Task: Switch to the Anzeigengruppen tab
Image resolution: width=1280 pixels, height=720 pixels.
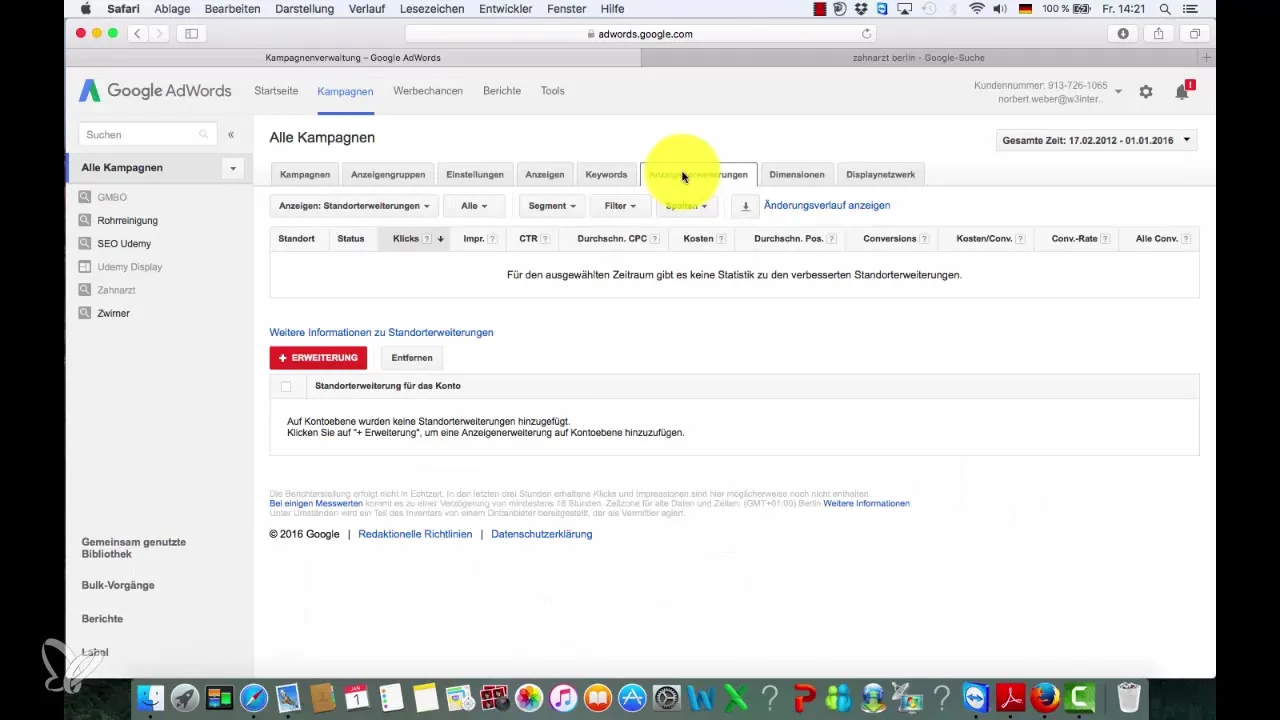Action: coord(388,174)
